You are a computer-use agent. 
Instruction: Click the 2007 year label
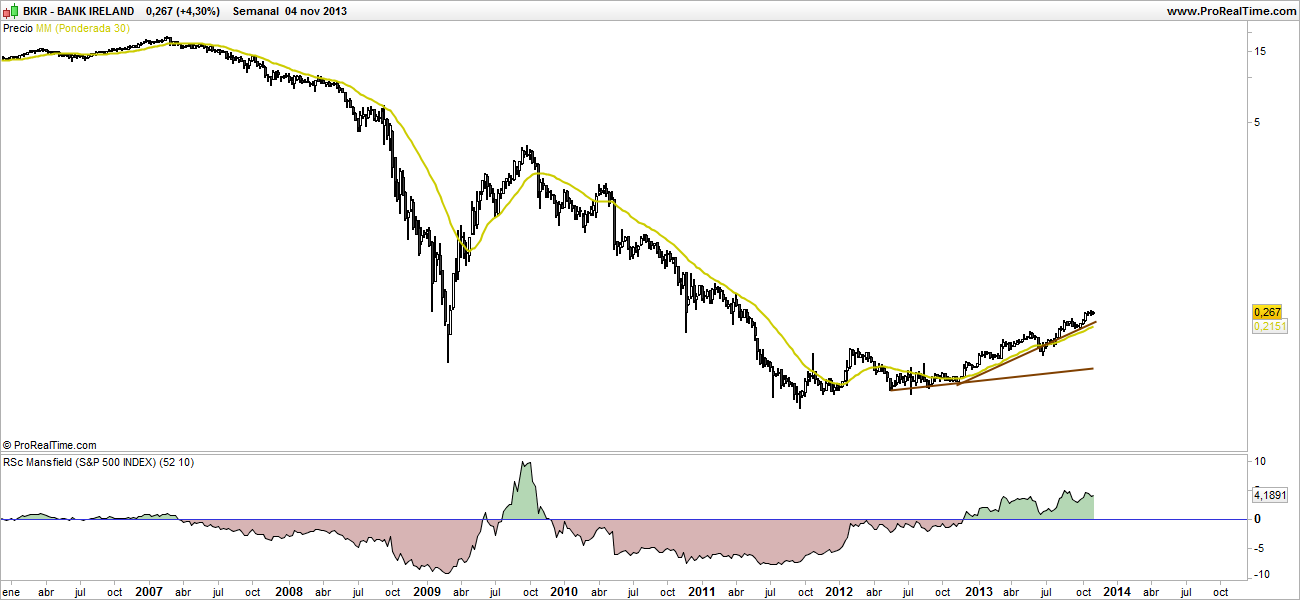pos(149,591)
